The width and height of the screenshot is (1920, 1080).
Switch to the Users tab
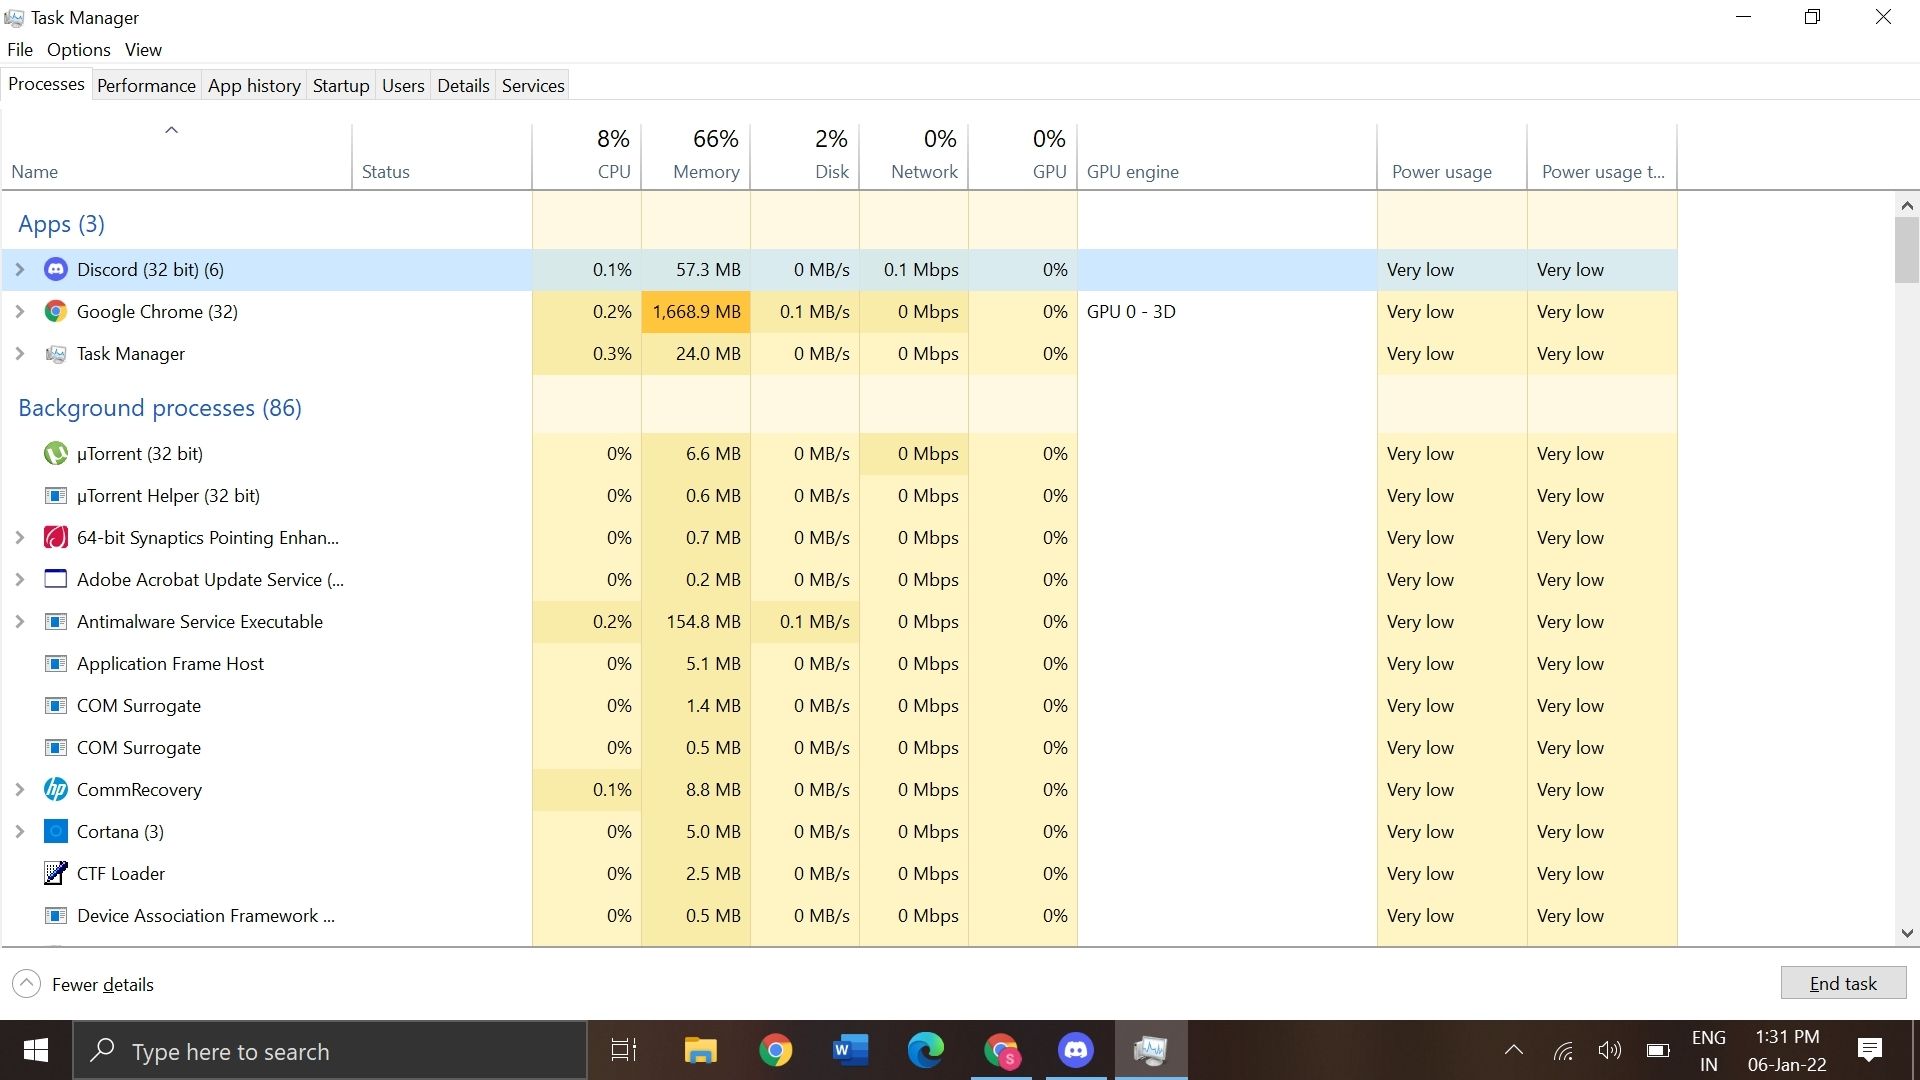click(403, 86)
